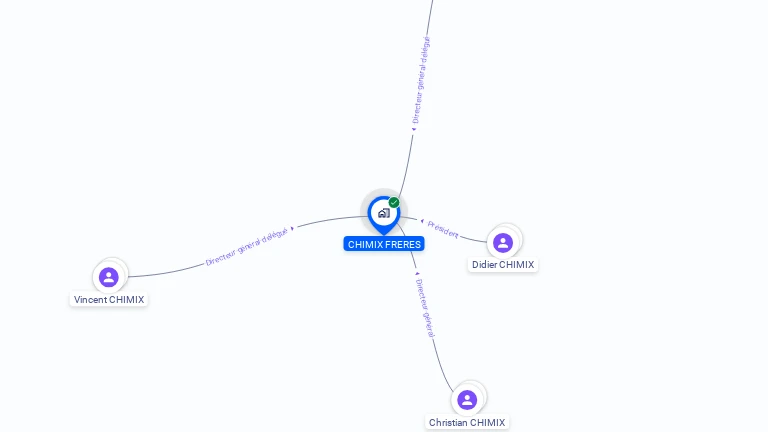Click the building symbol inside company pin
Screen dimensions: 768x432
[384, 213]
